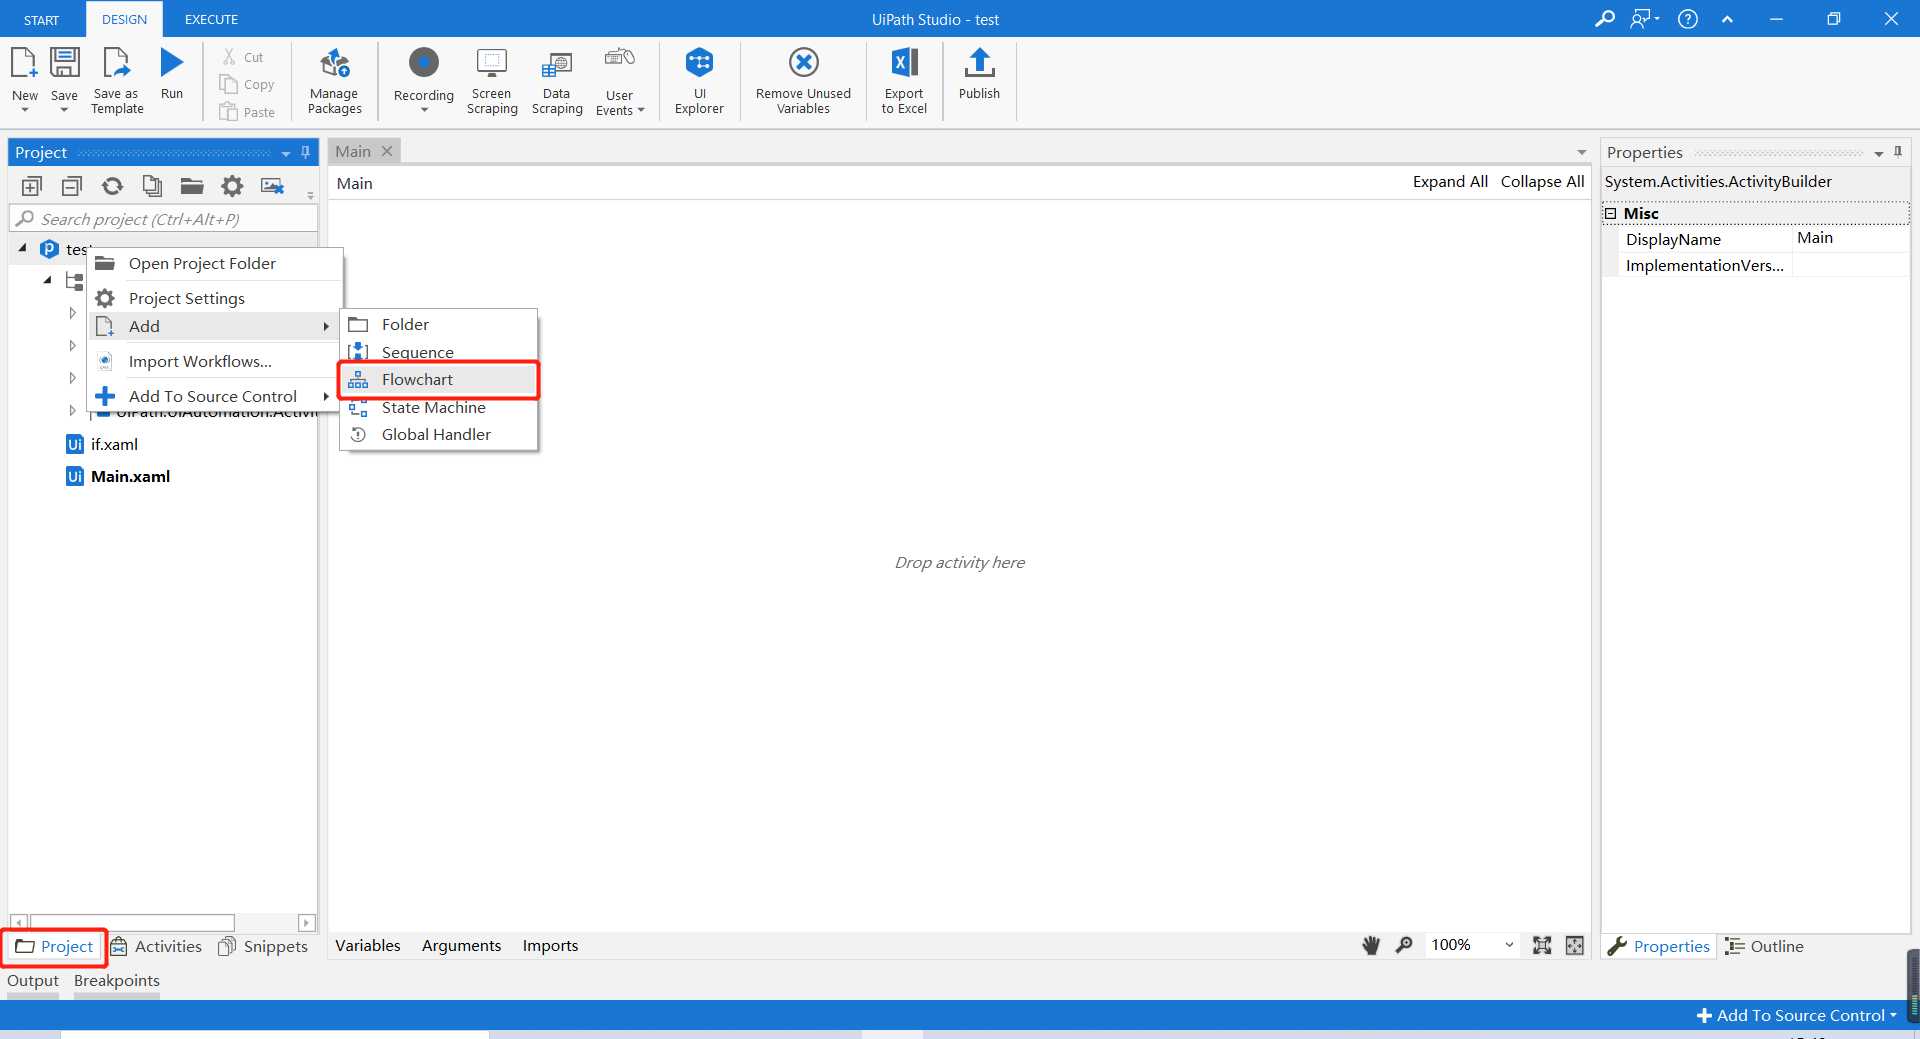Screen dimensions: 1920x1039
Task: Choose State Machine in submenu
Action: point(439,407)
